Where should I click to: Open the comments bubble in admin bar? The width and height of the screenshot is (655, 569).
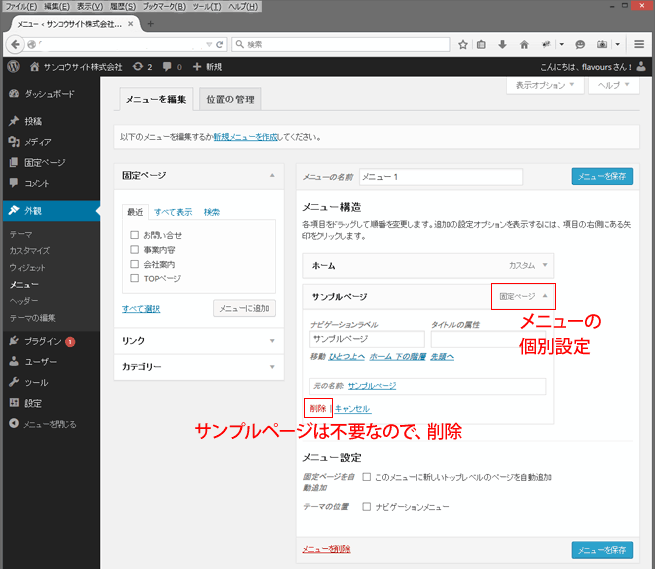click(172, 67)
